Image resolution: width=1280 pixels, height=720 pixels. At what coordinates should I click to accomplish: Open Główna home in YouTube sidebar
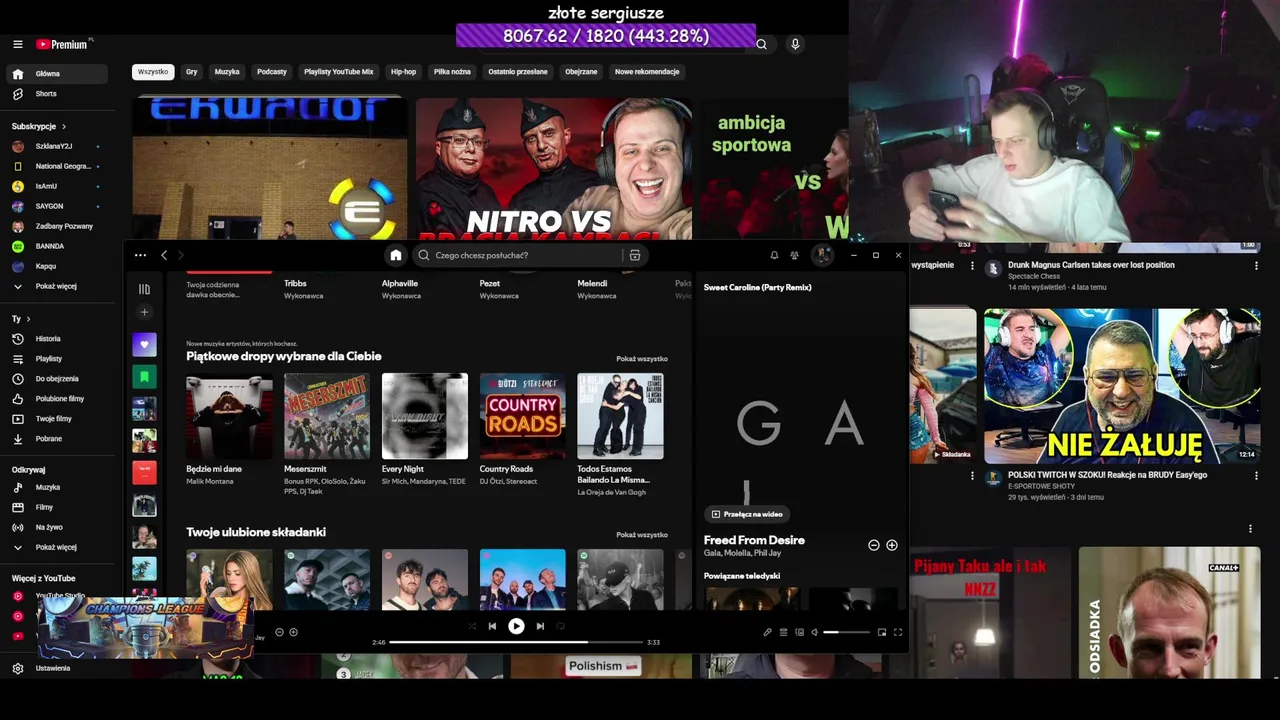[x=55, y=74]
